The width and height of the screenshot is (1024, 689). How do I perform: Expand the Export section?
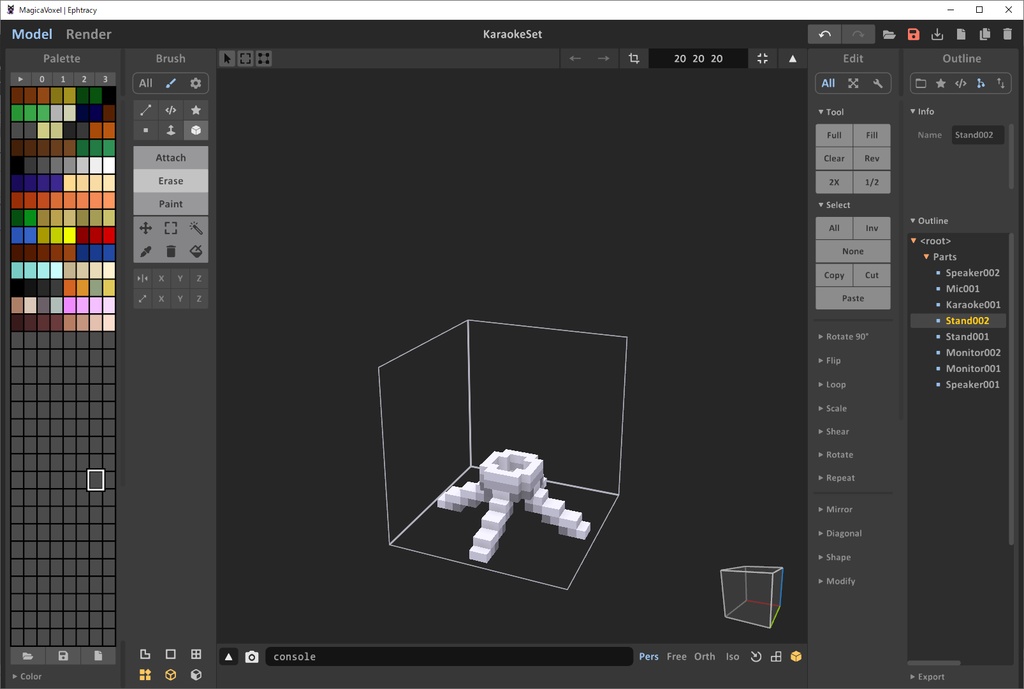tap(927, 677)
